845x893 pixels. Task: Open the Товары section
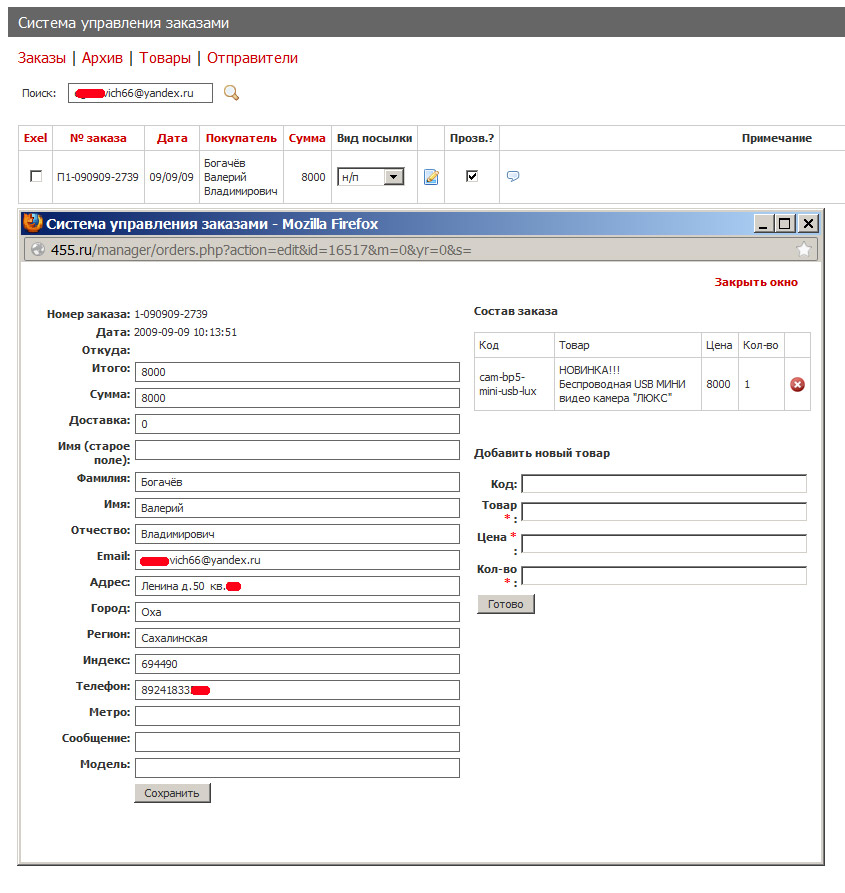tap(165, 58)
